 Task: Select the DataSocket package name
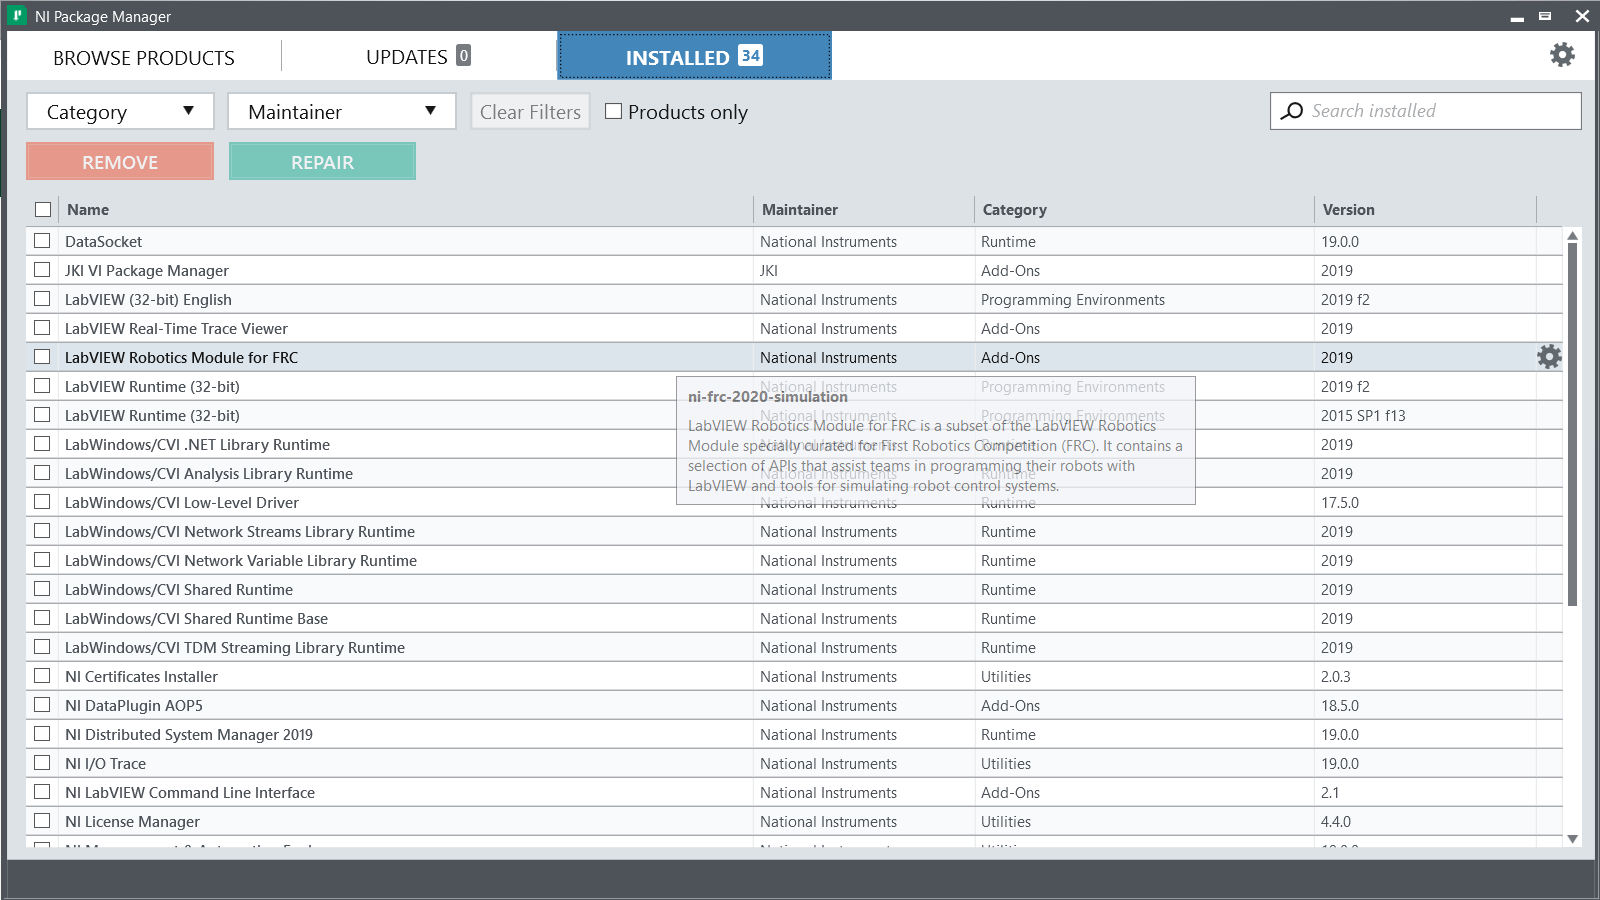(104, 242)
